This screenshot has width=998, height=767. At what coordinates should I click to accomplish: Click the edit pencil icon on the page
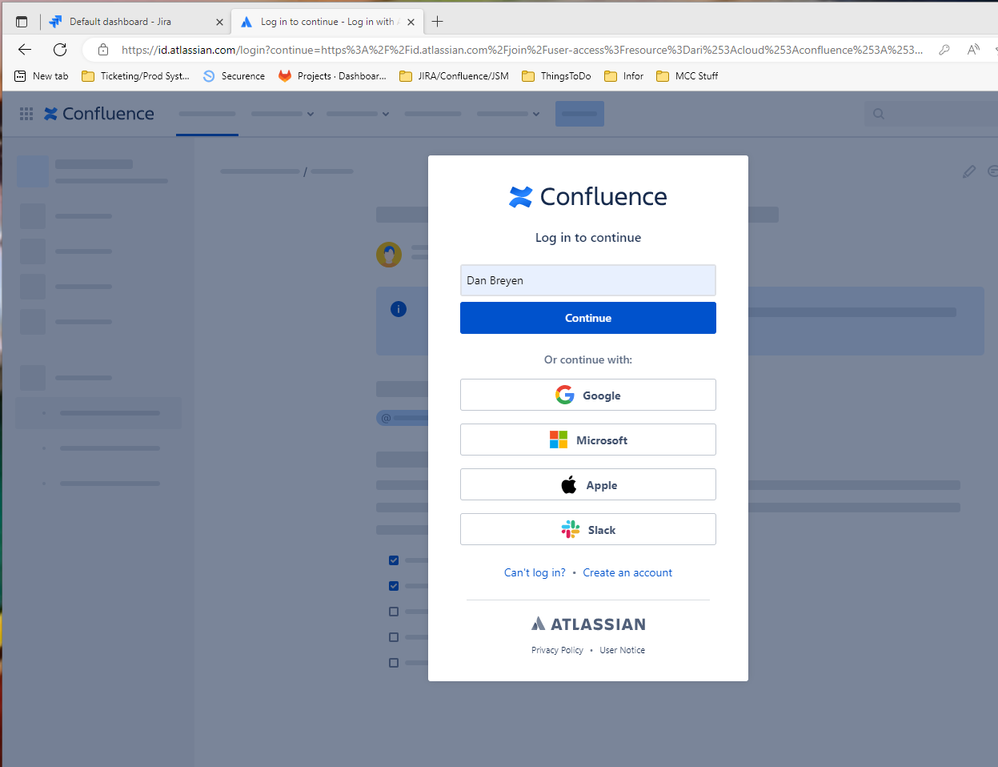point(969,172)
